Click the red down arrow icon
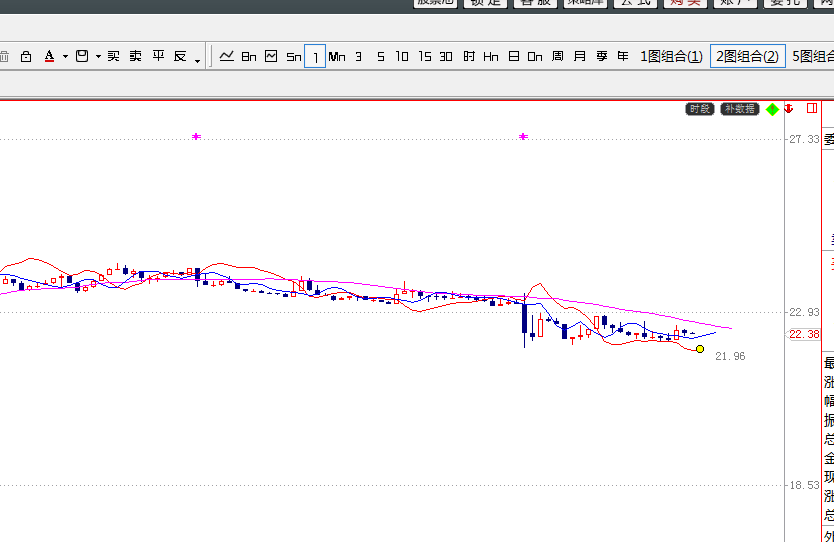834x542 pixels. (789, 109)
